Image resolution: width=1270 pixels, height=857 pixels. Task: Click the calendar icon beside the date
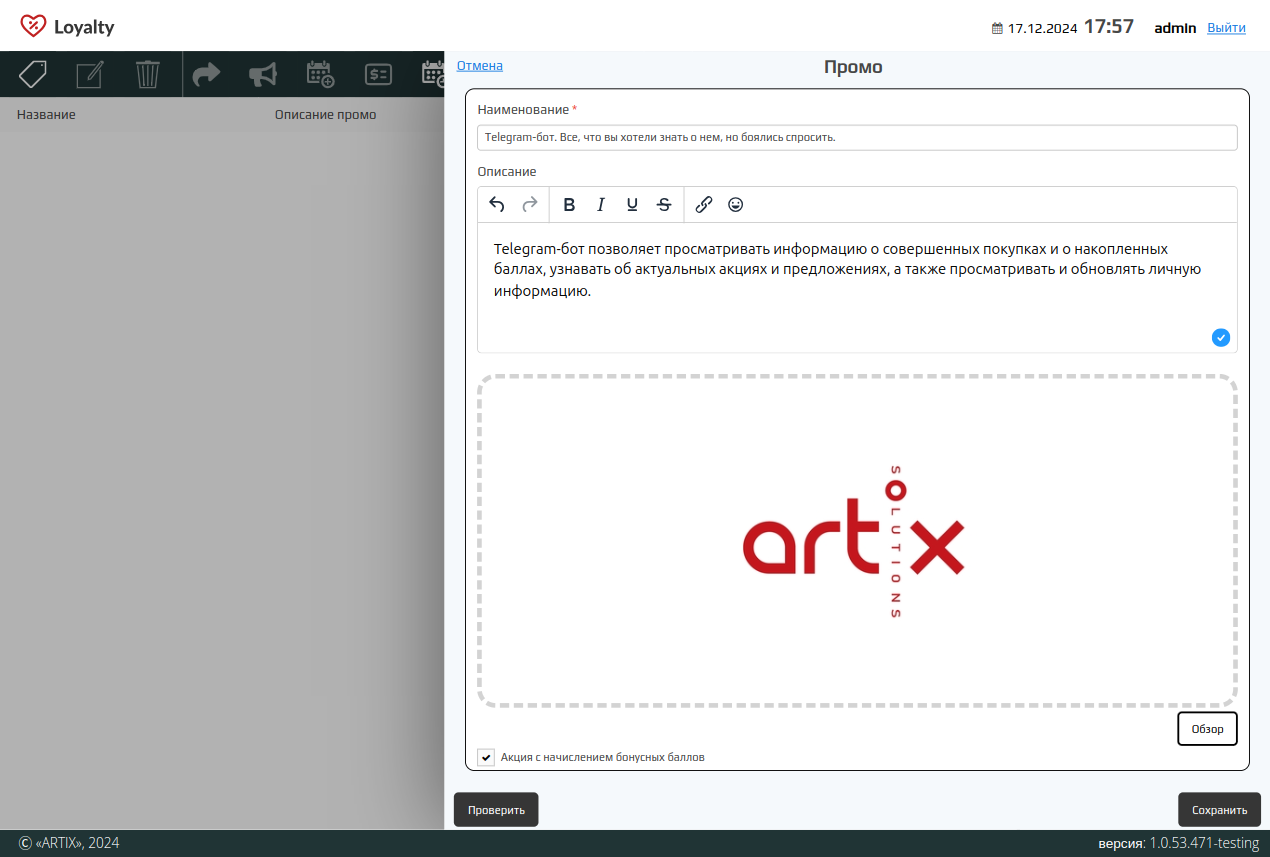tap(997, 28)
